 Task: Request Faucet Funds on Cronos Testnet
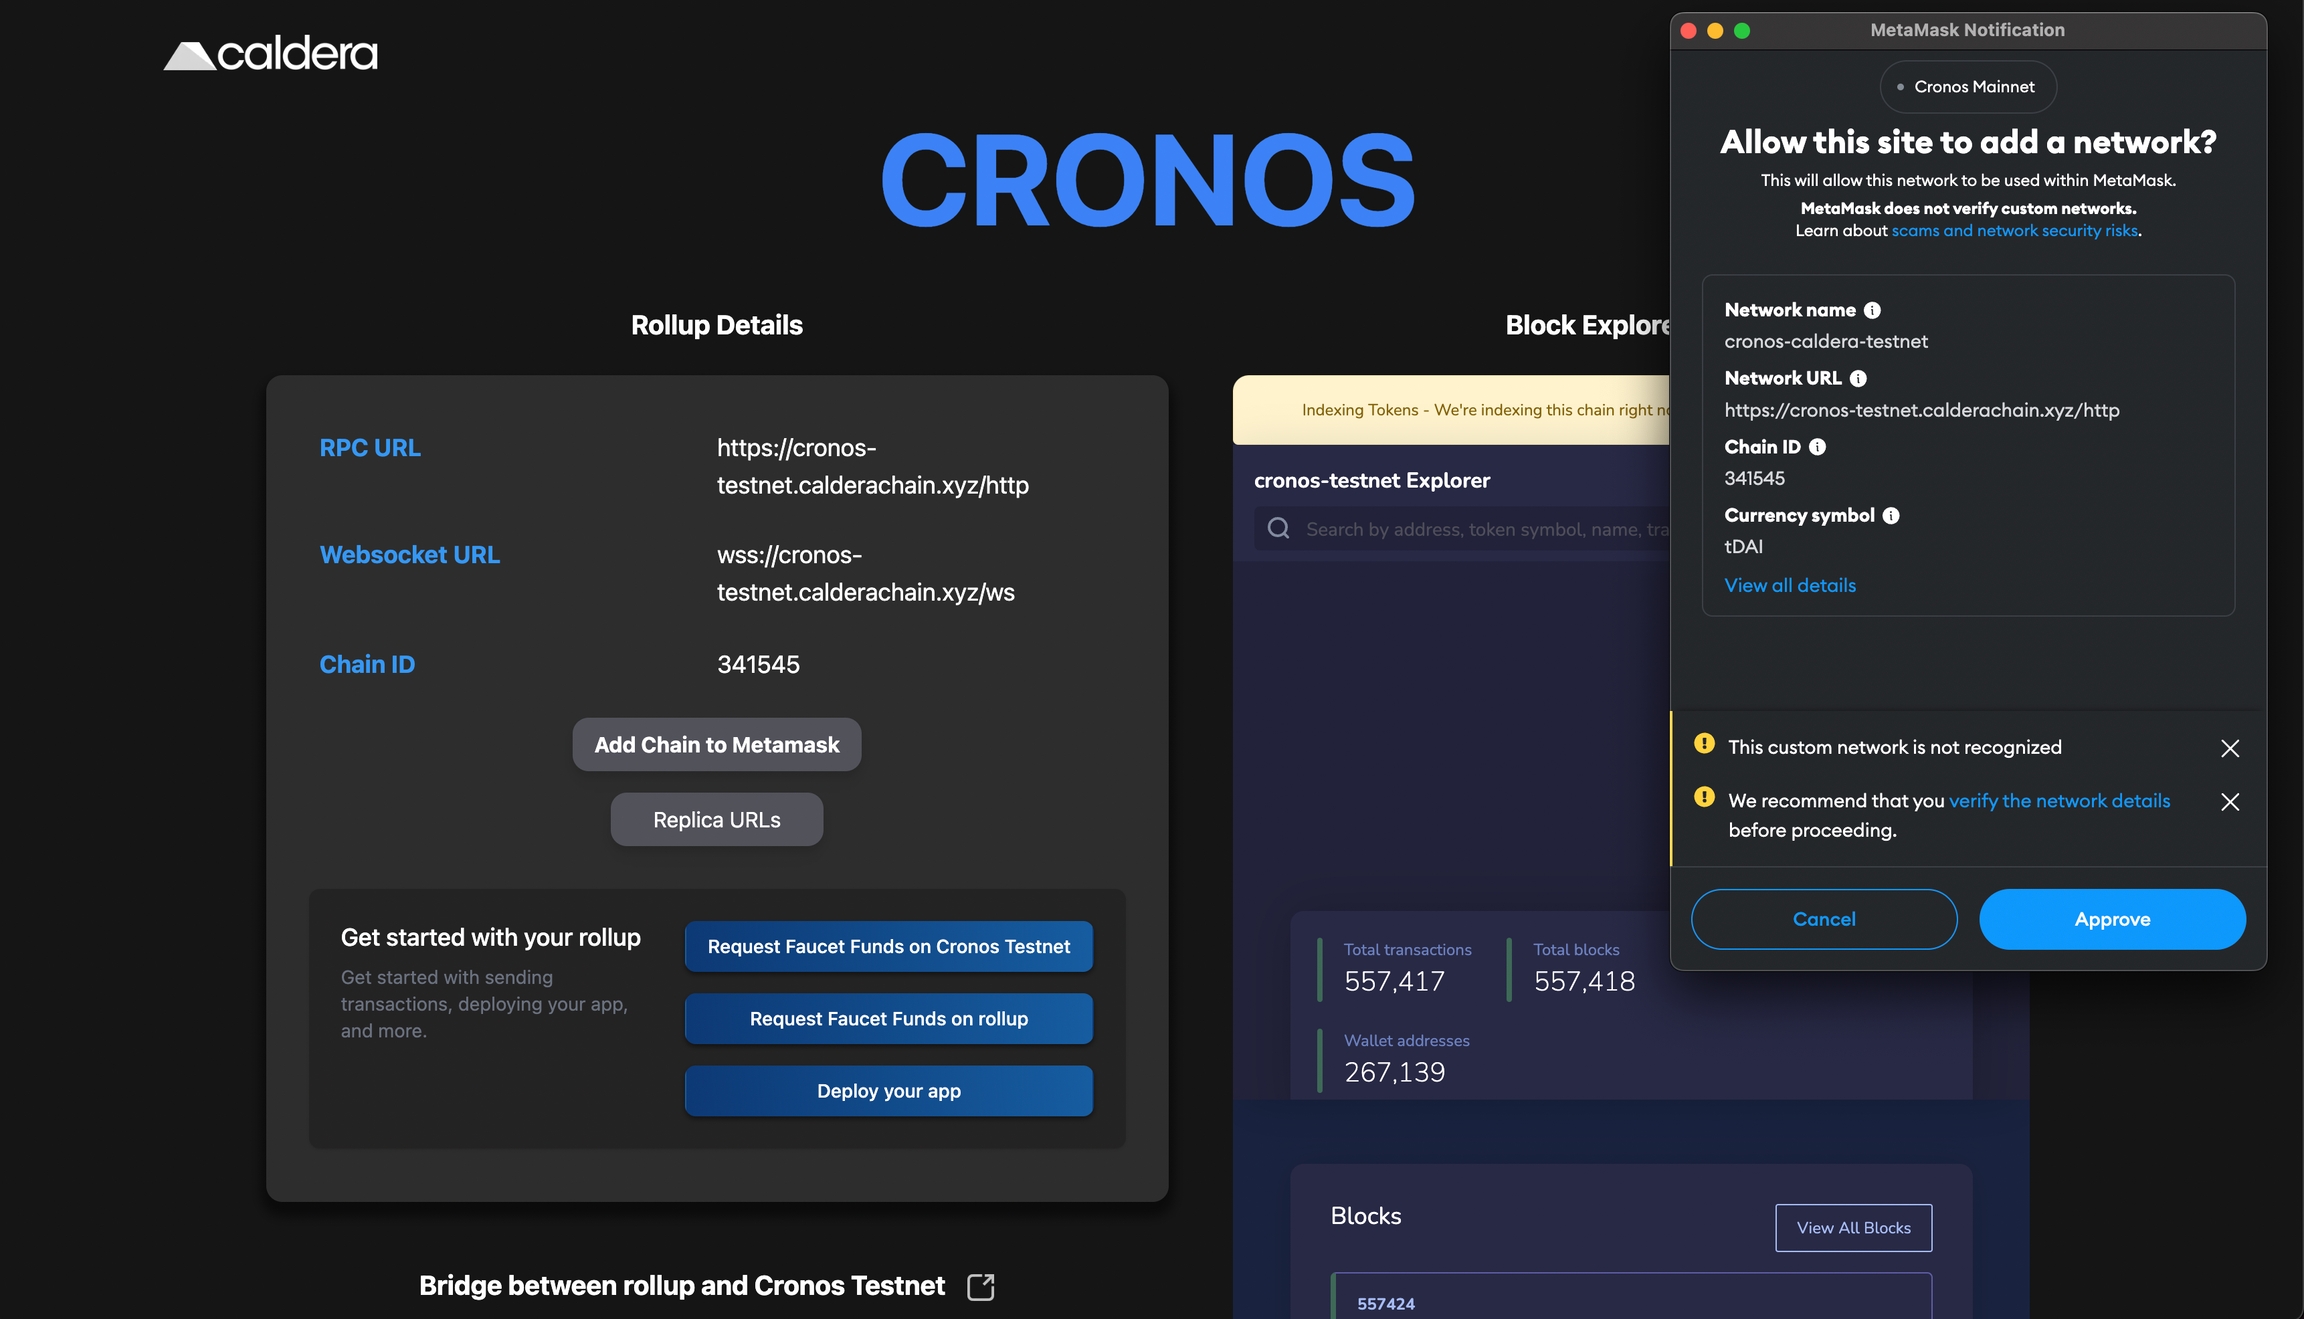(x=888, y=946)
